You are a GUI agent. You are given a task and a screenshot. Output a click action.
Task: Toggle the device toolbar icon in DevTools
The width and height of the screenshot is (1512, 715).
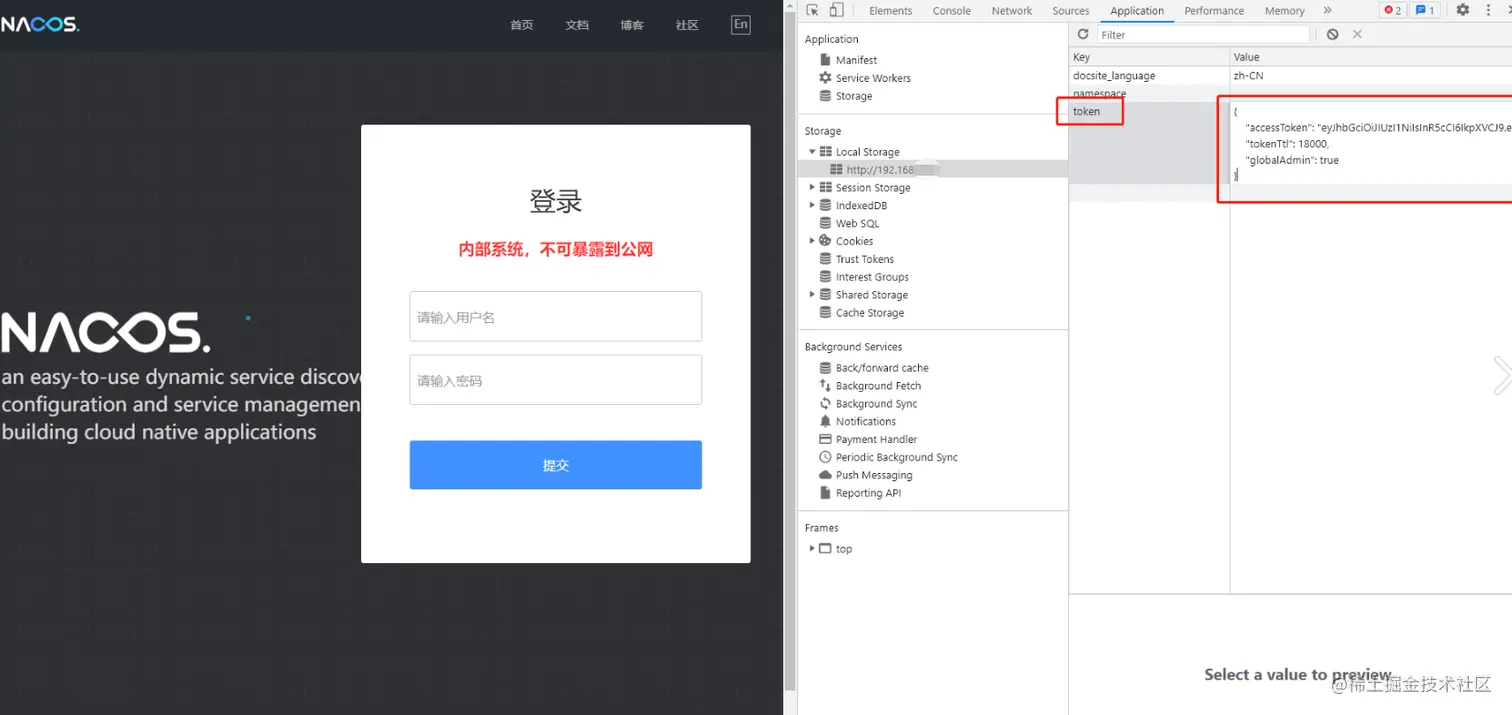point(836,10)
